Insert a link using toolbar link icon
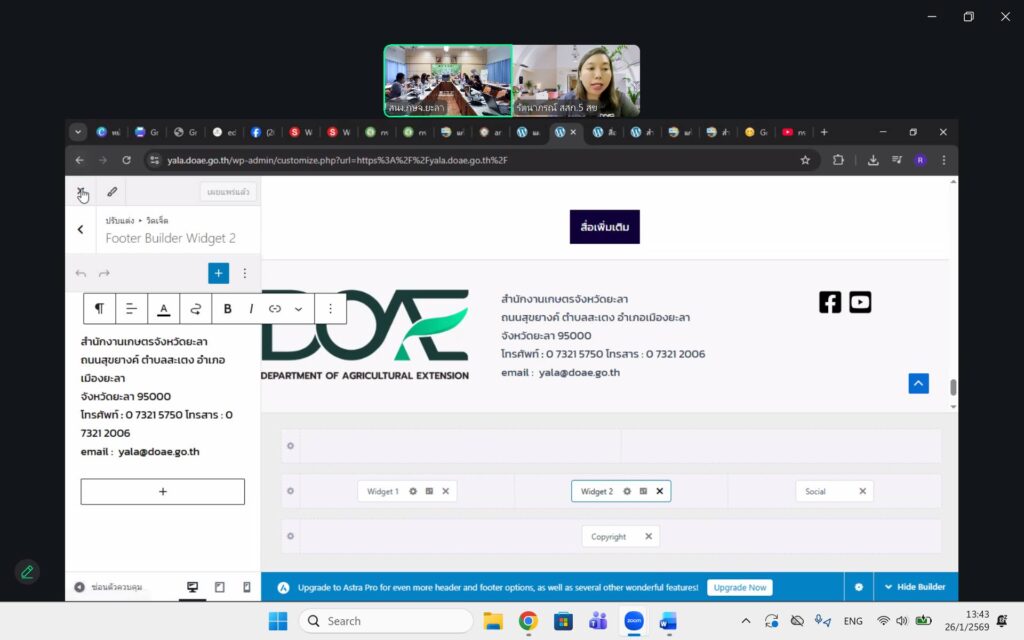Image resolution: width=1024 pixels, height=640 pixels. click(275, 309)
